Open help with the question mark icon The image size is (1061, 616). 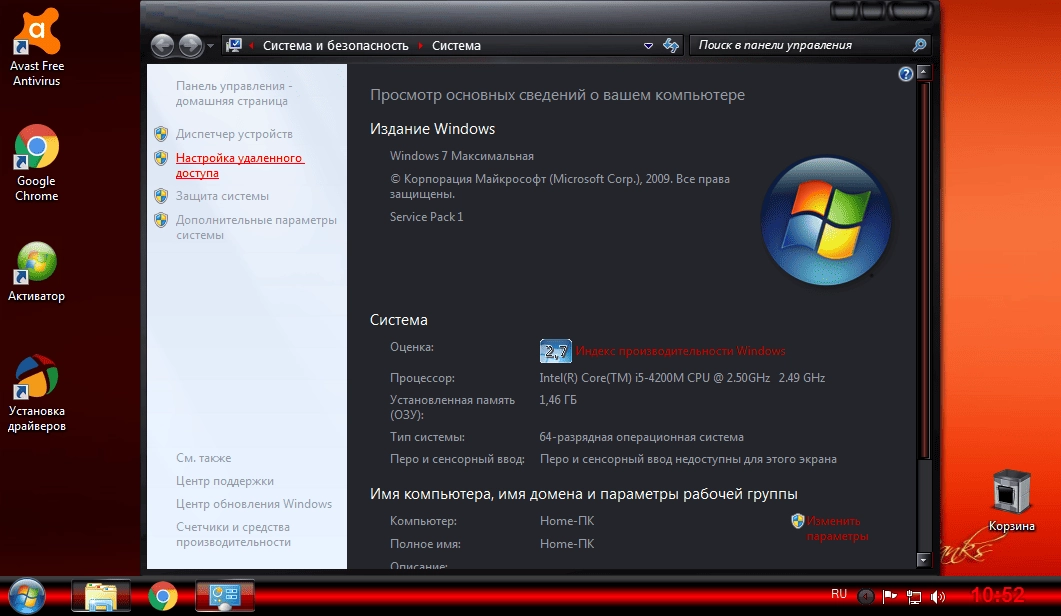(x=905, y=74)
